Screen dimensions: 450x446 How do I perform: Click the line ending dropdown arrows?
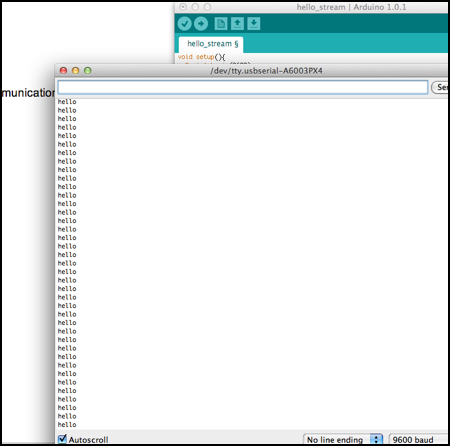[x=376, y=439]
